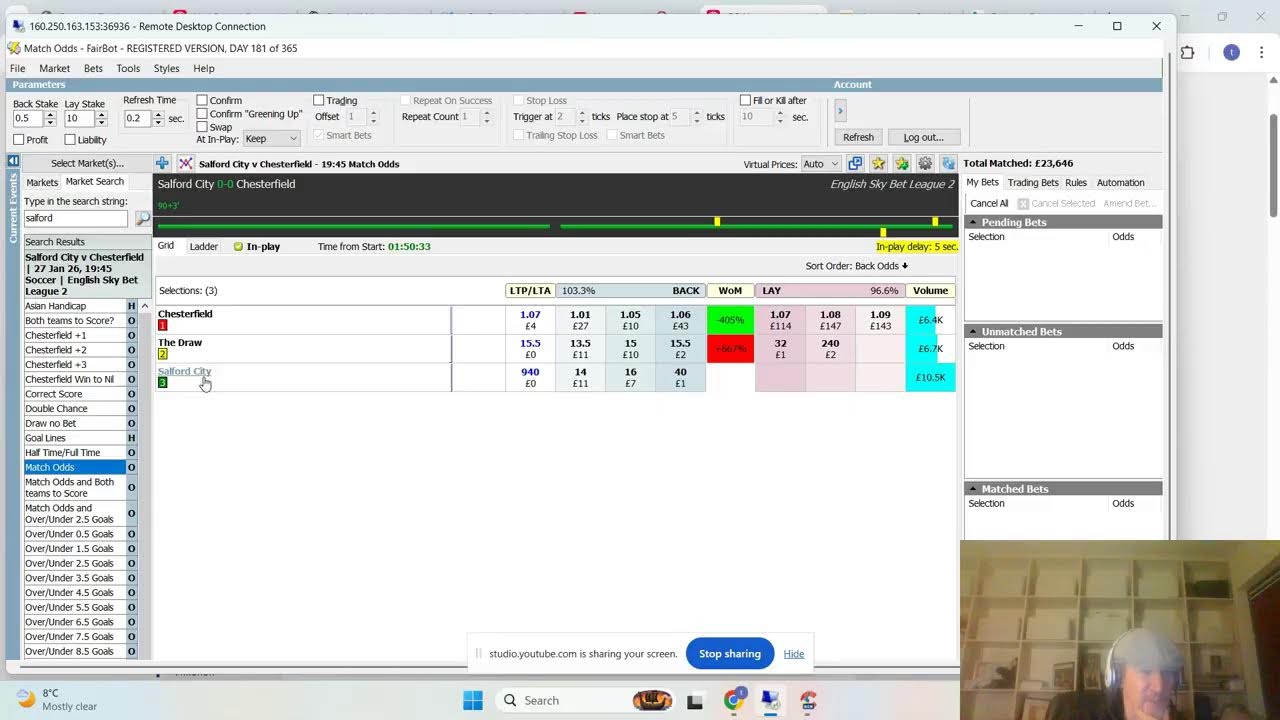Collapse the Matched Bets section

pyautogui.click(x=973, y=489)
